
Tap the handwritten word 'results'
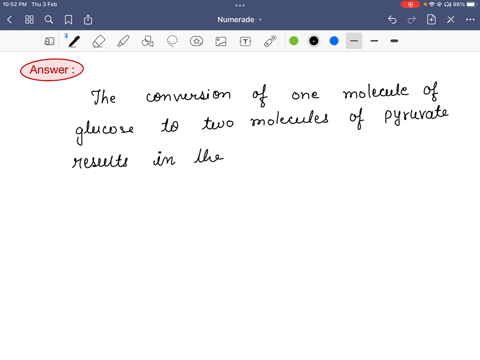(x=100, y=161)
